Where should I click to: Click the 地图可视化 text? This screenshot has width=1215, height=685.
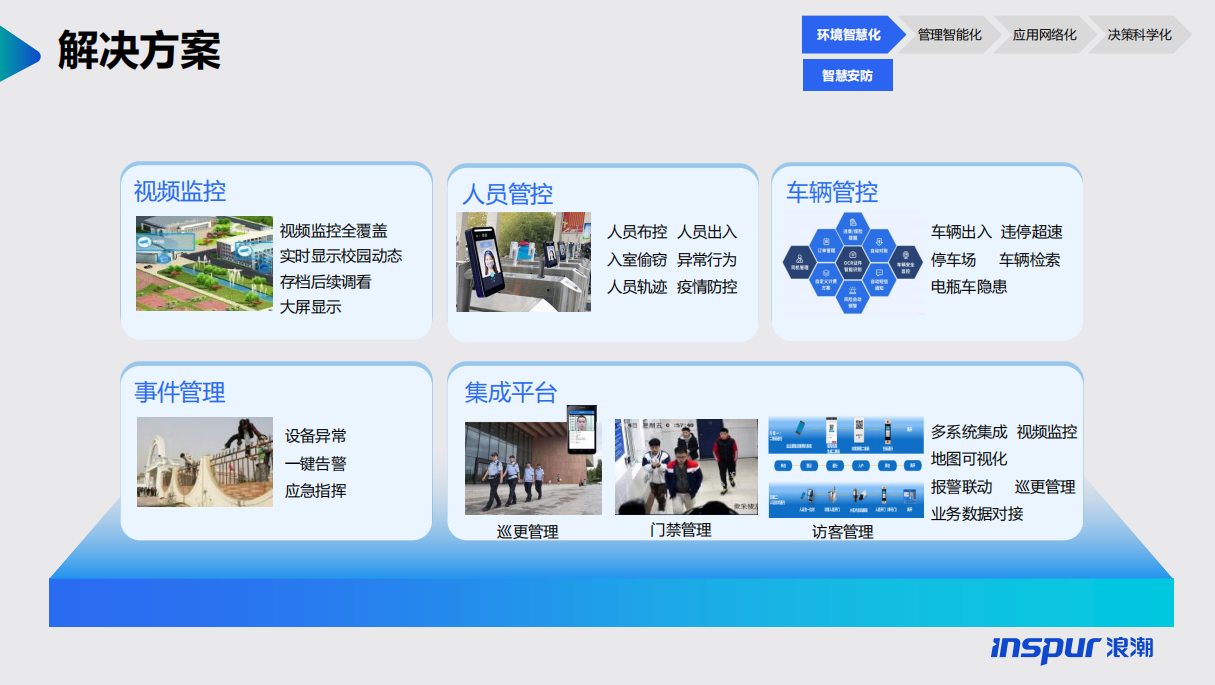tap(969, 459)
